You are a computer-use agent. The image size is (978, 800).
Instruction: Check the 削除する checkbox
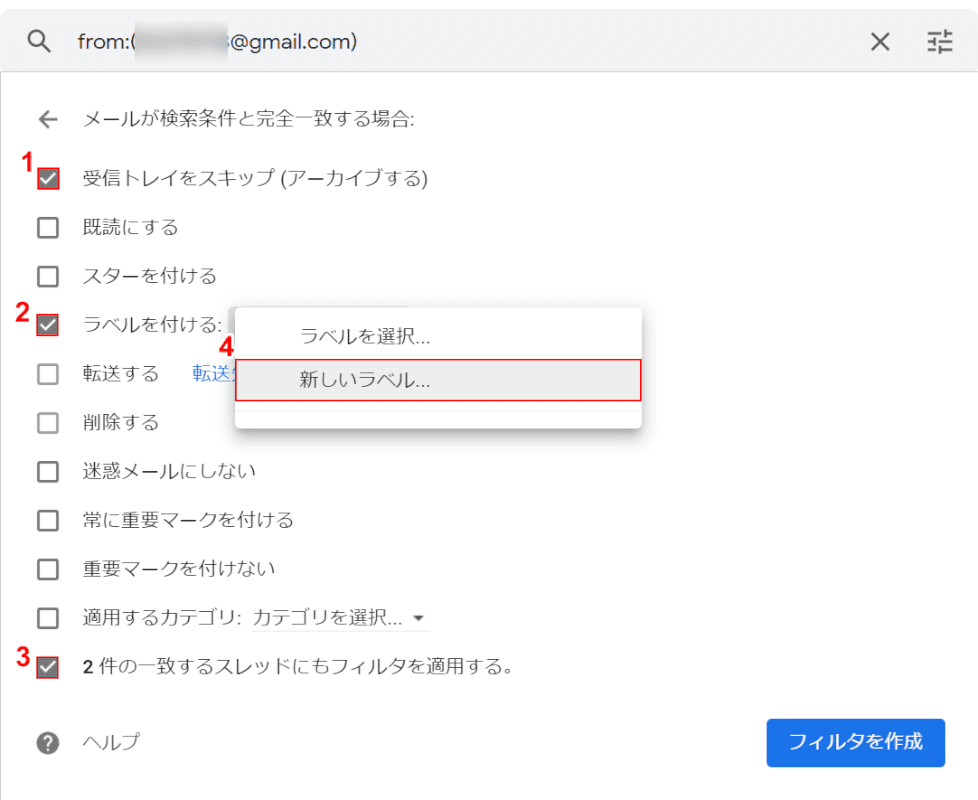[48, 423]
